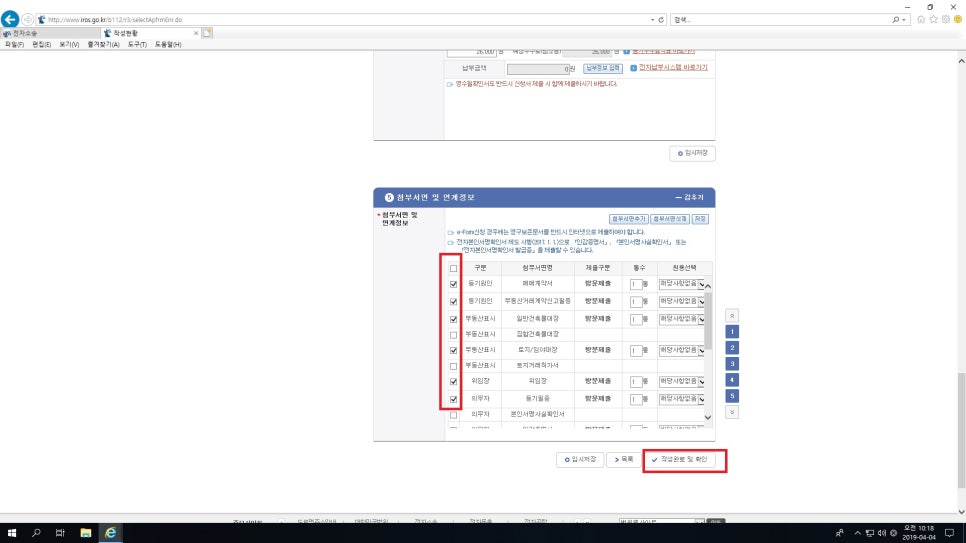966x543 pixels.
Task: Refresh the page using the reload icon
Action: (661, 20)
